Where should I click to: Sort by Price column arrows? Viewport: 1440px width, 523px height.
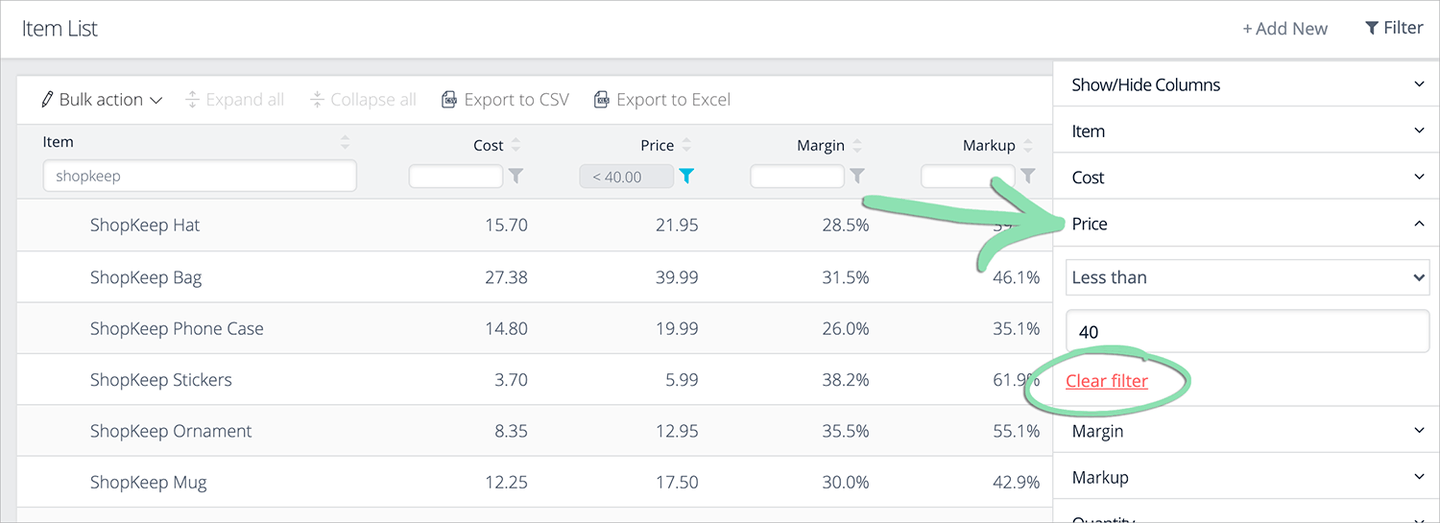point(686,145)
